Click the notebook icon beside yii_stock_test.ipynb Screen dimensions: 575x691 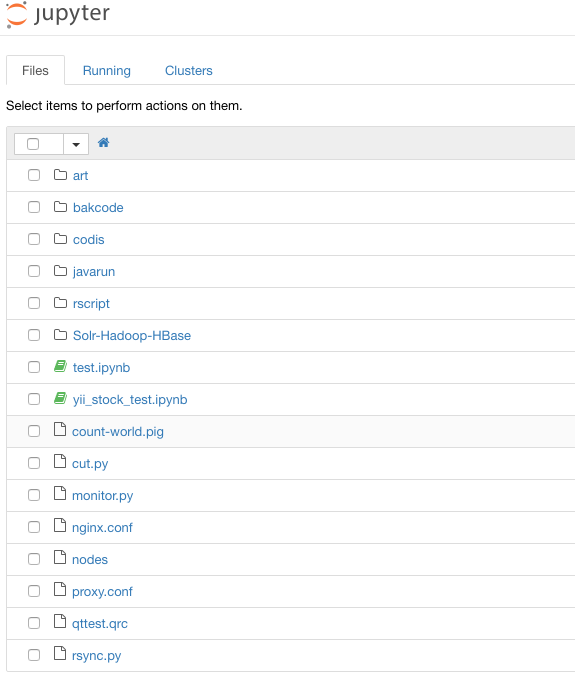(x=60, y=399)
